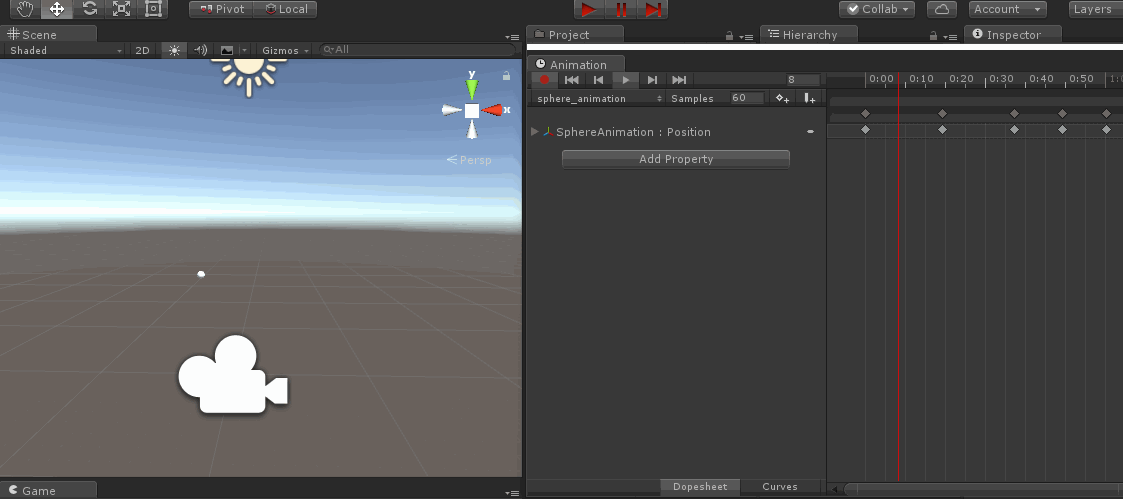Go to last animation frame

(x=679, y=80)
